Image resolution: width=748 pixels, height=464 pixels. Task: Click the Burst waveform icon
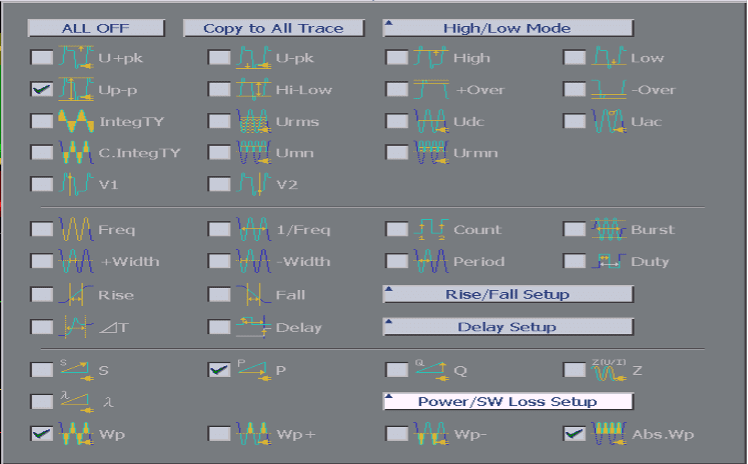click(x=609, y=230)
